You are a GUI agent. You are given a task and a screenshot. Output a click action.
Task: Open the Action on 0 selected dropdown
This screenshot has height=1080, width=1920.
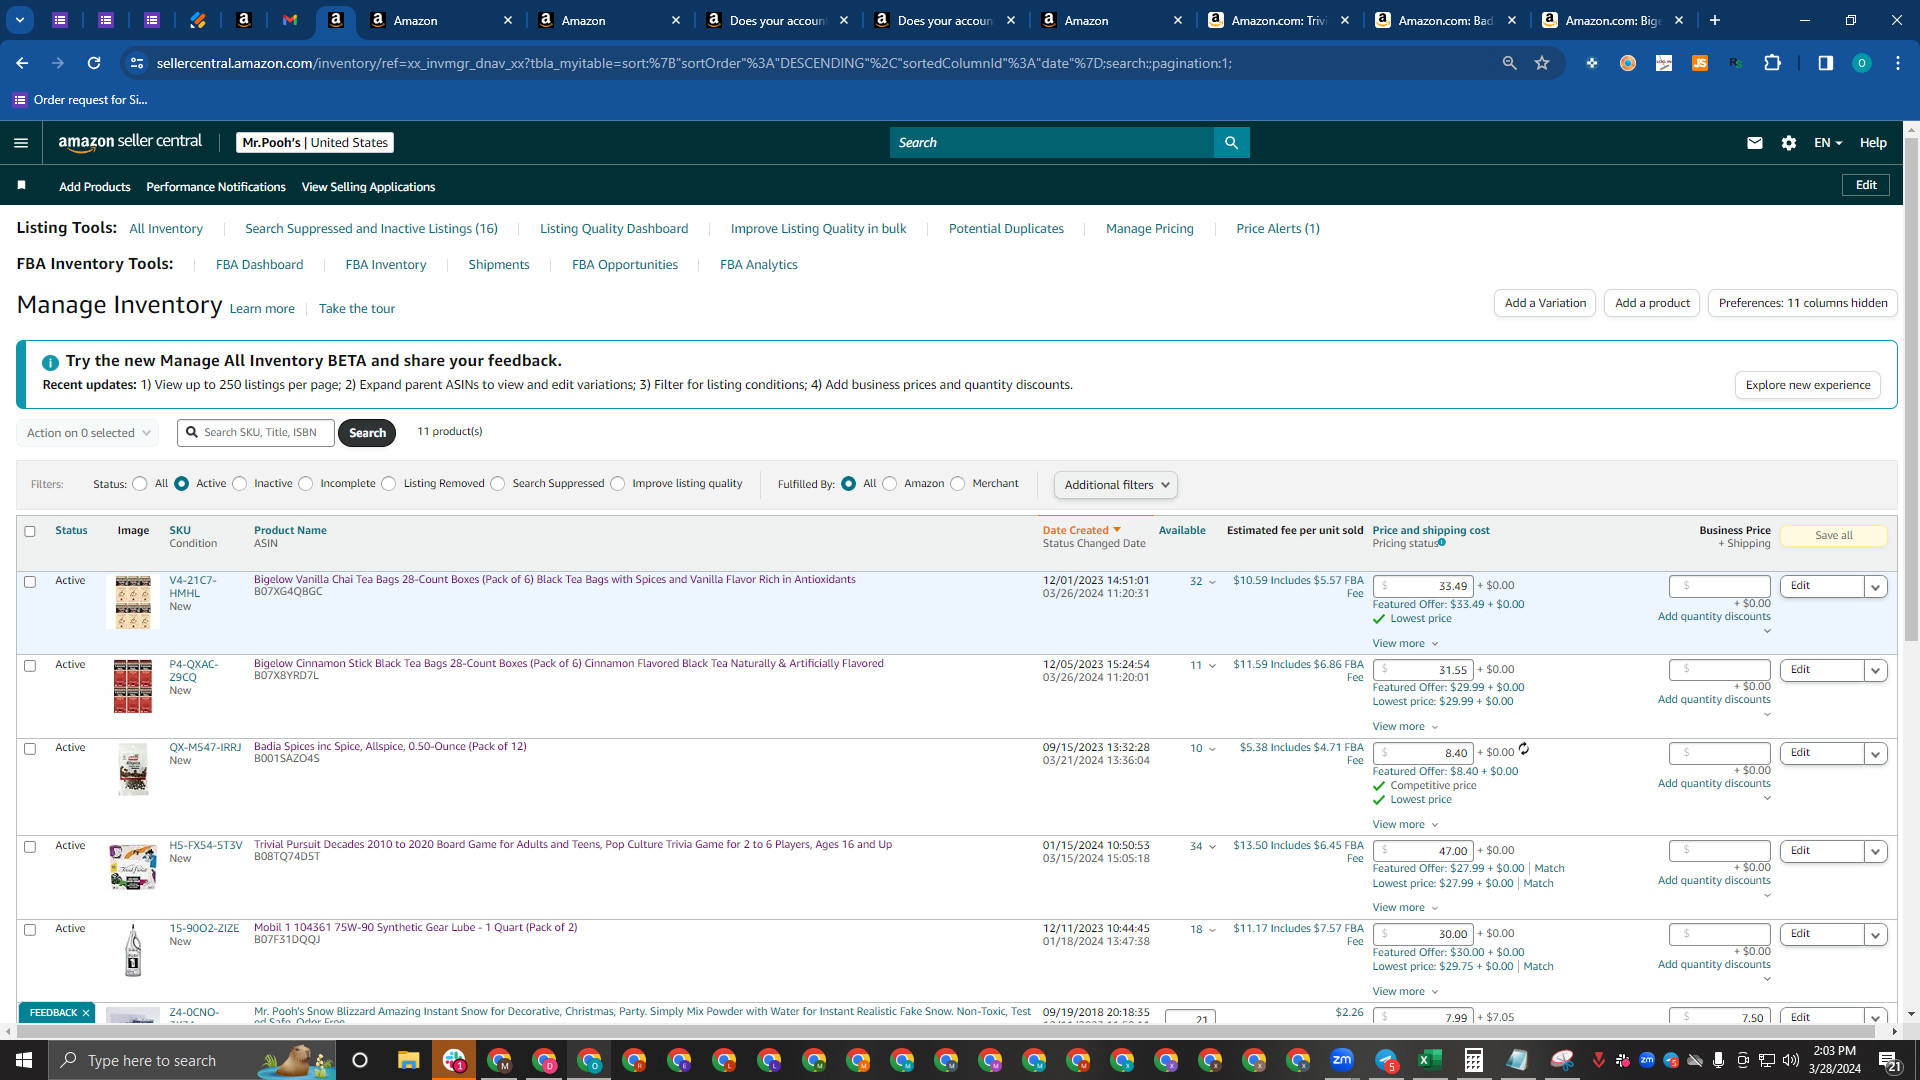click(x=88, y=433)
